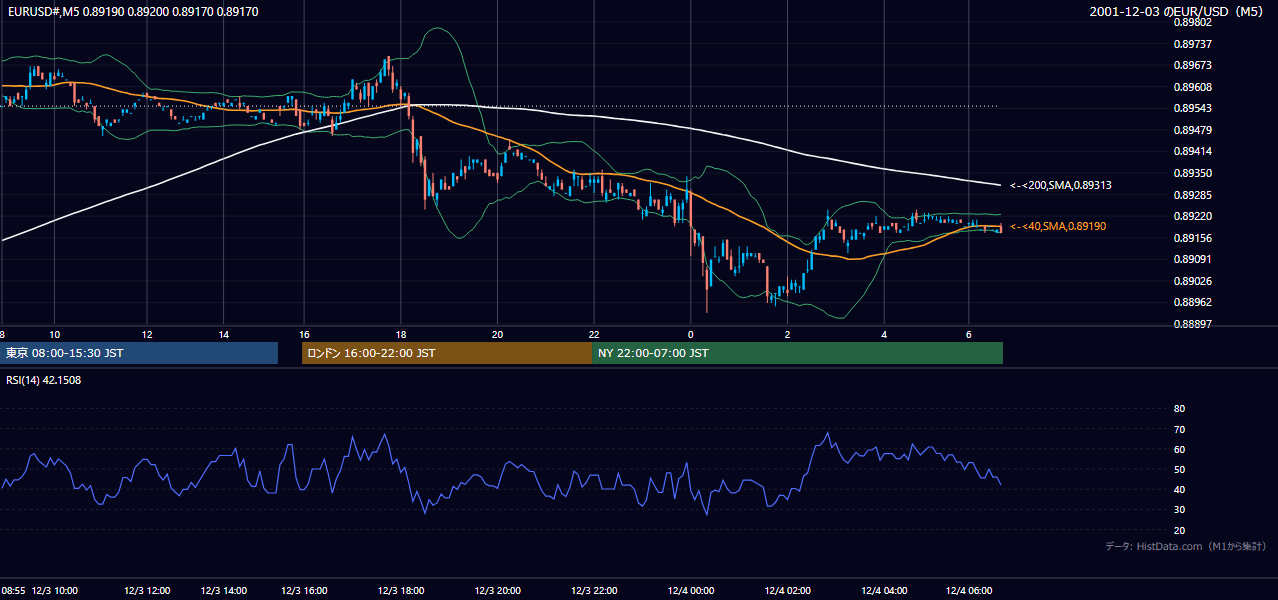Click the 0.89608 price axis label
This screenshot has width=1278, height=600.
[1193, 87]
